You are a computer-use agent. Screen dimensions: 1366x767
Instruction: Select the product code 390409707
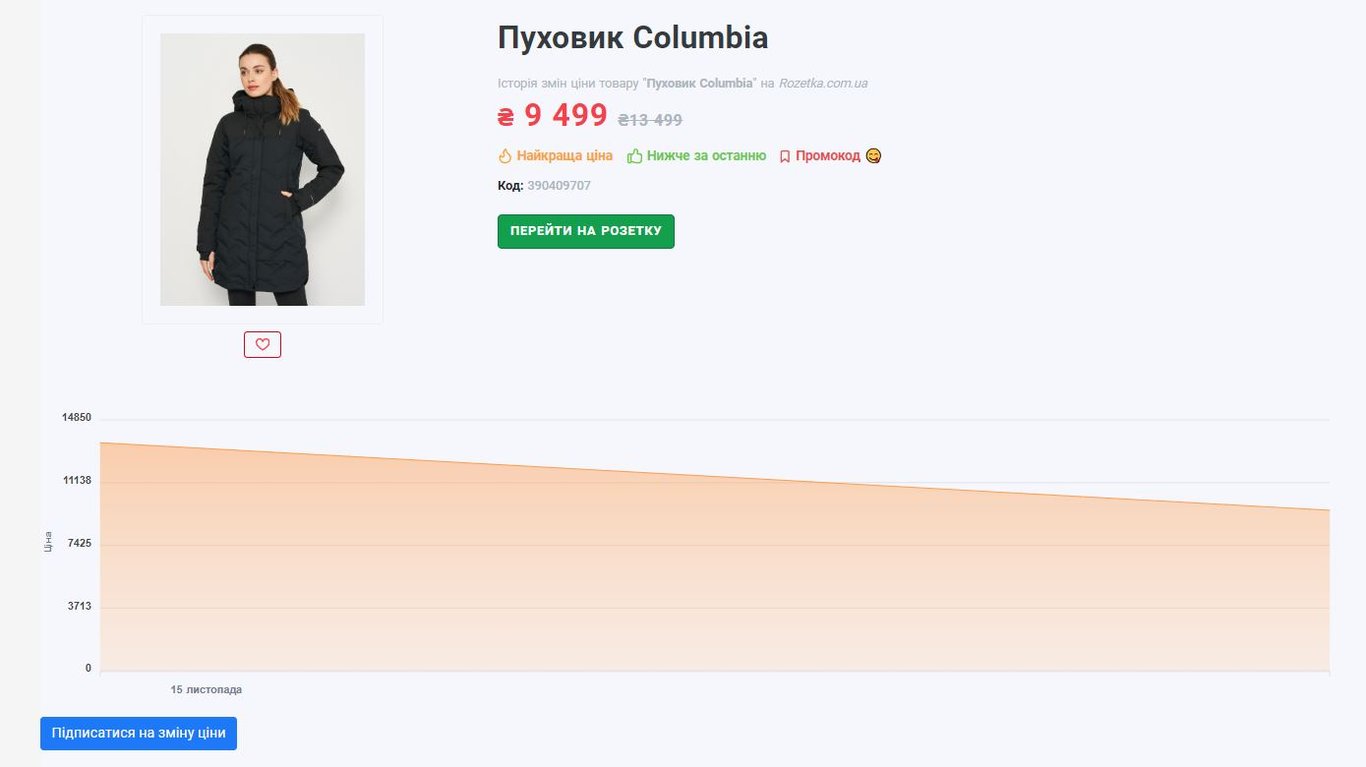click(x=559, y=186)
